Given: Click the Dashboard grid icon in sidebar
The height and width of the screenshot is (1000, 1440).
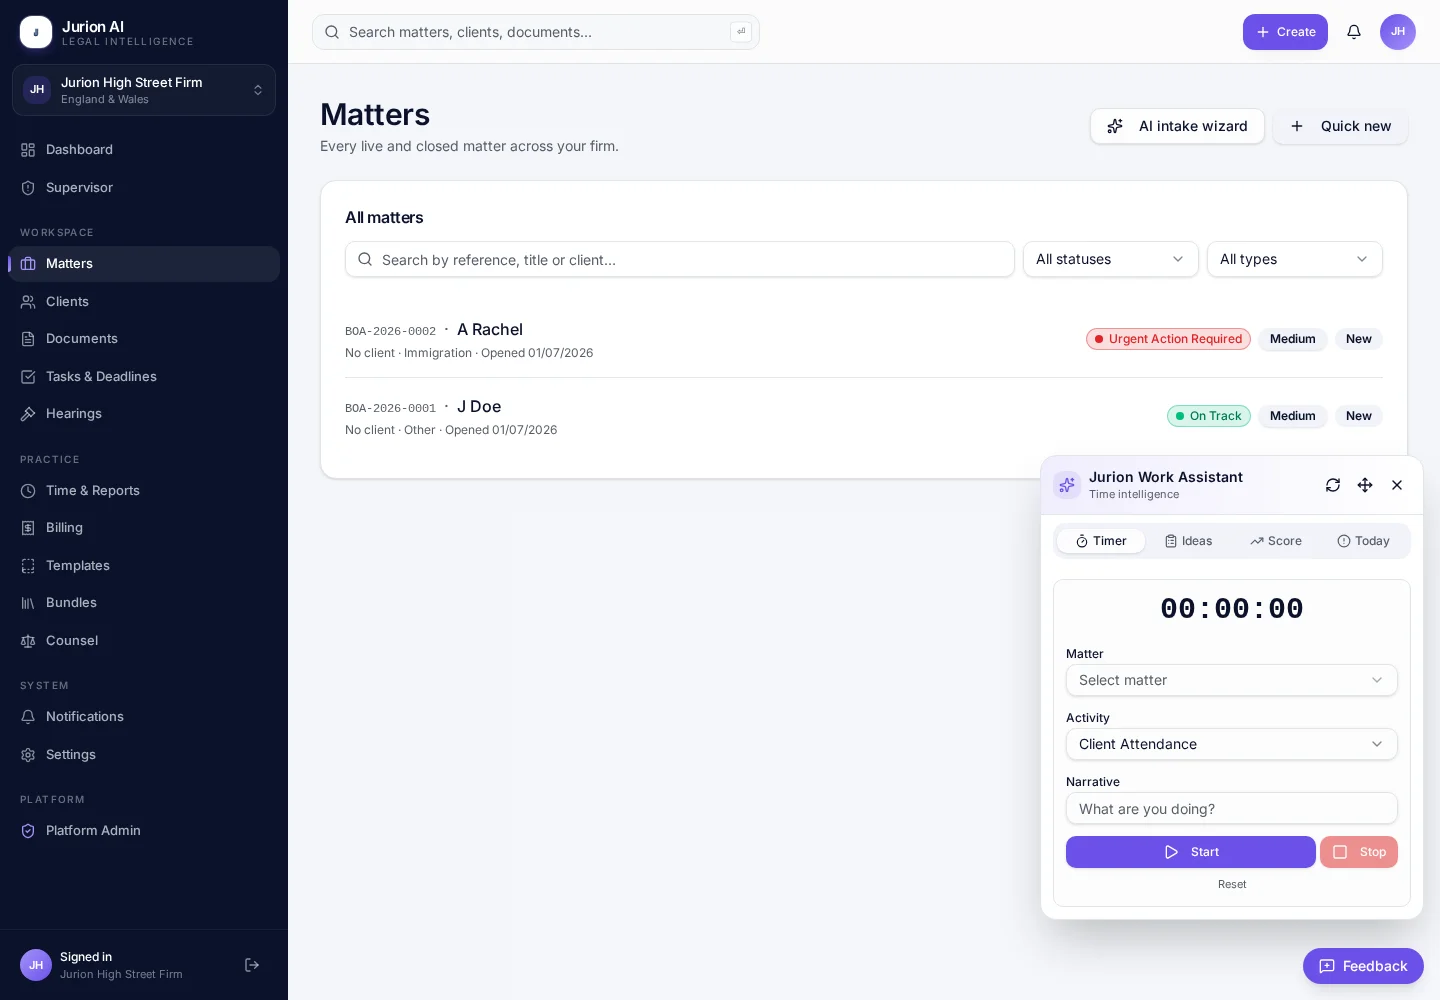Looking at the screenshot, I should [28, 150].
